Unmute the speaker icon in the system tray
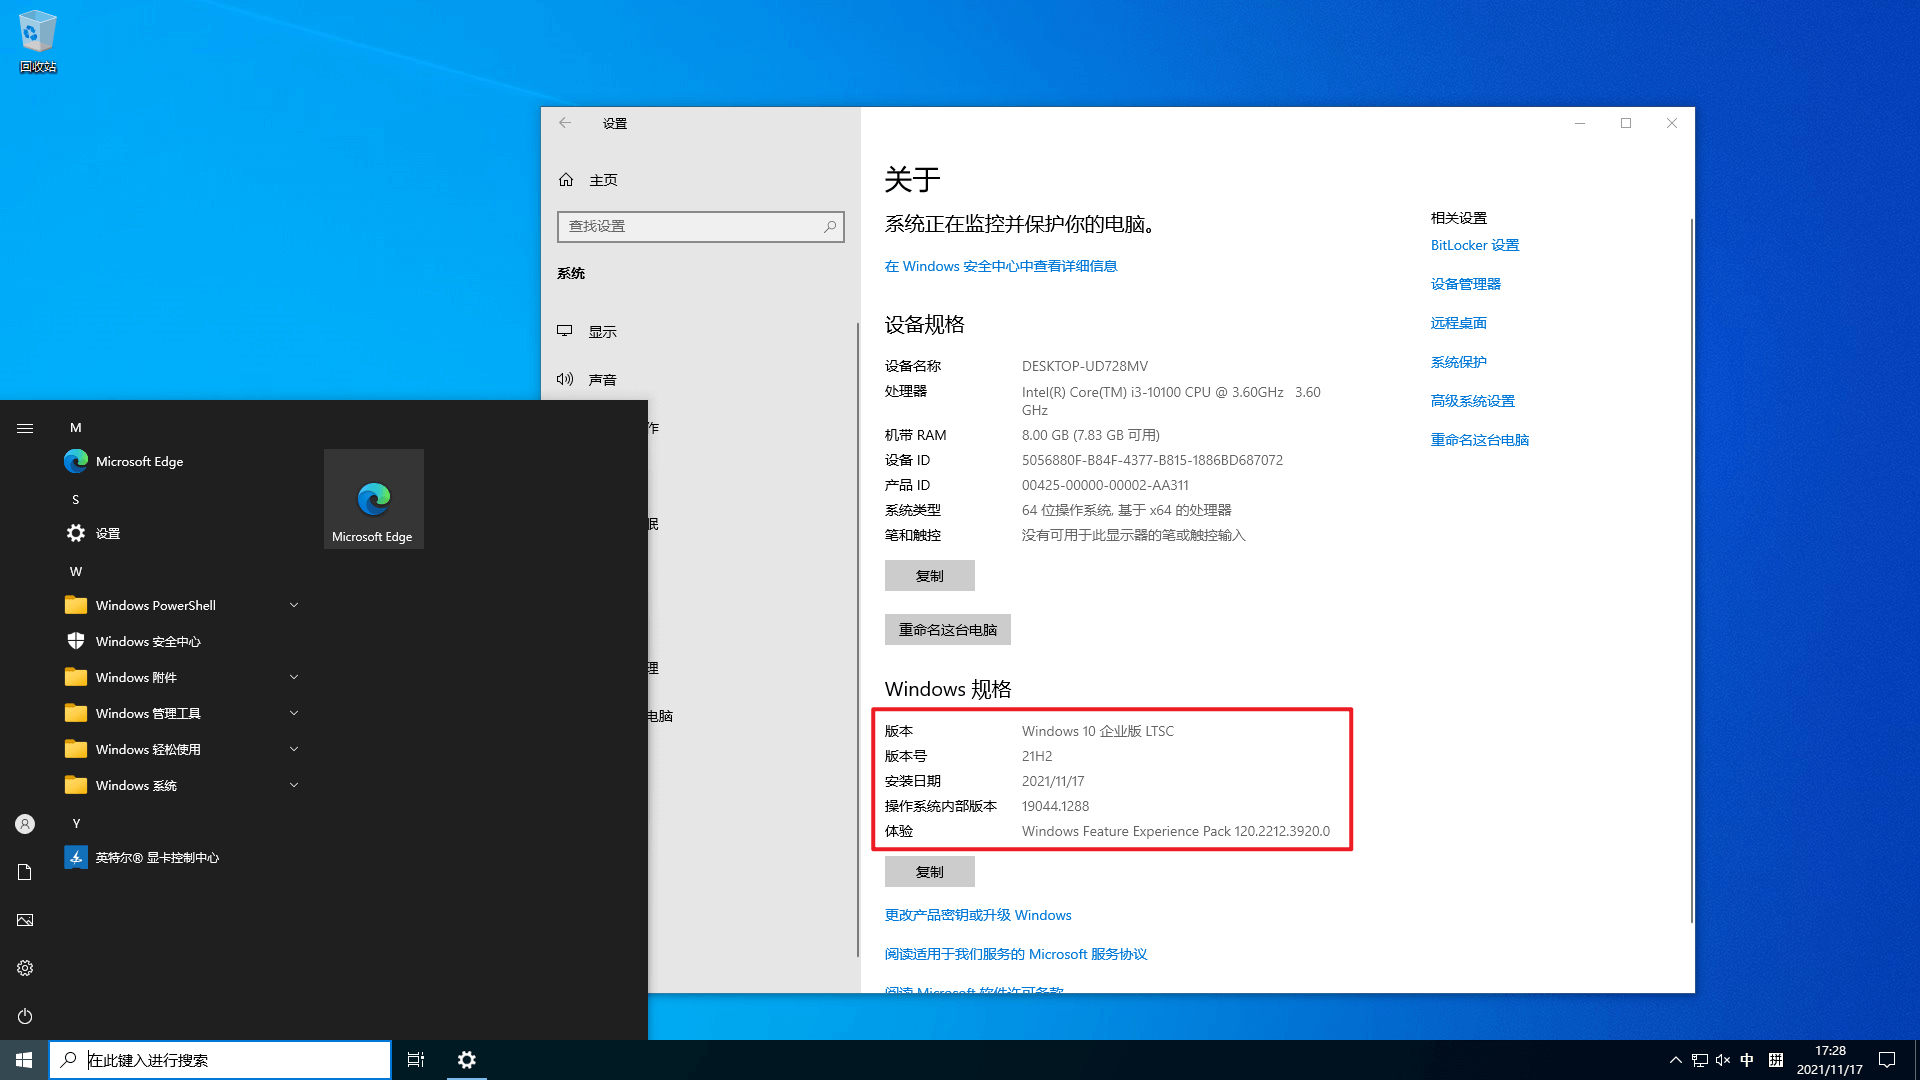Viewport: 1920px width, 1080px height. click(1722, 1059)
